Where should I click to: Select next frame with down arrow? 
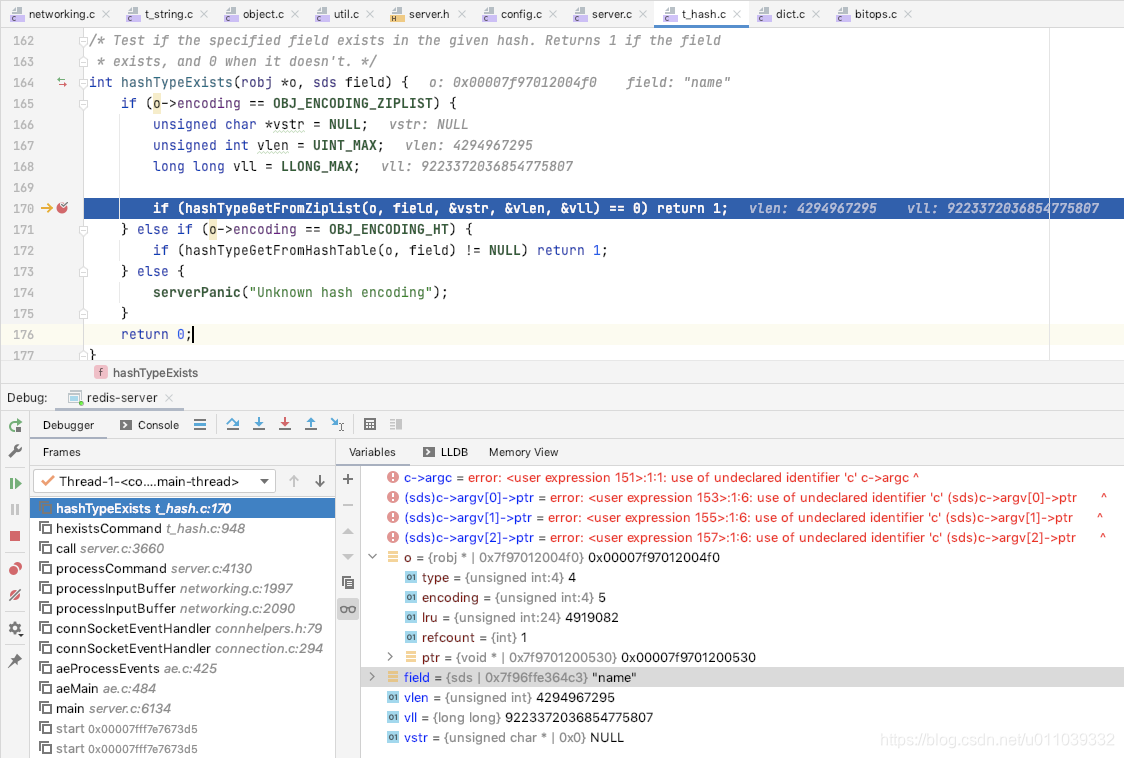[x=320, y=481]
